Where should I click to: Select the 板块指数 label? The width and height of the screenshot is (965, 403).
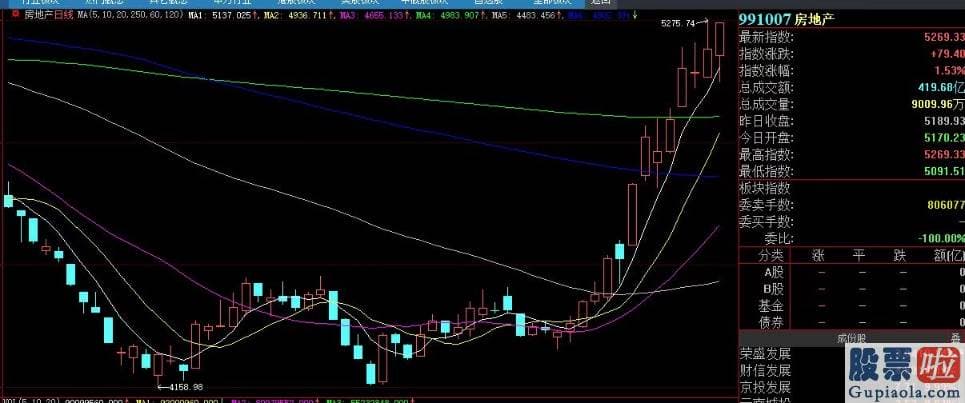click(x=766, y=188)
